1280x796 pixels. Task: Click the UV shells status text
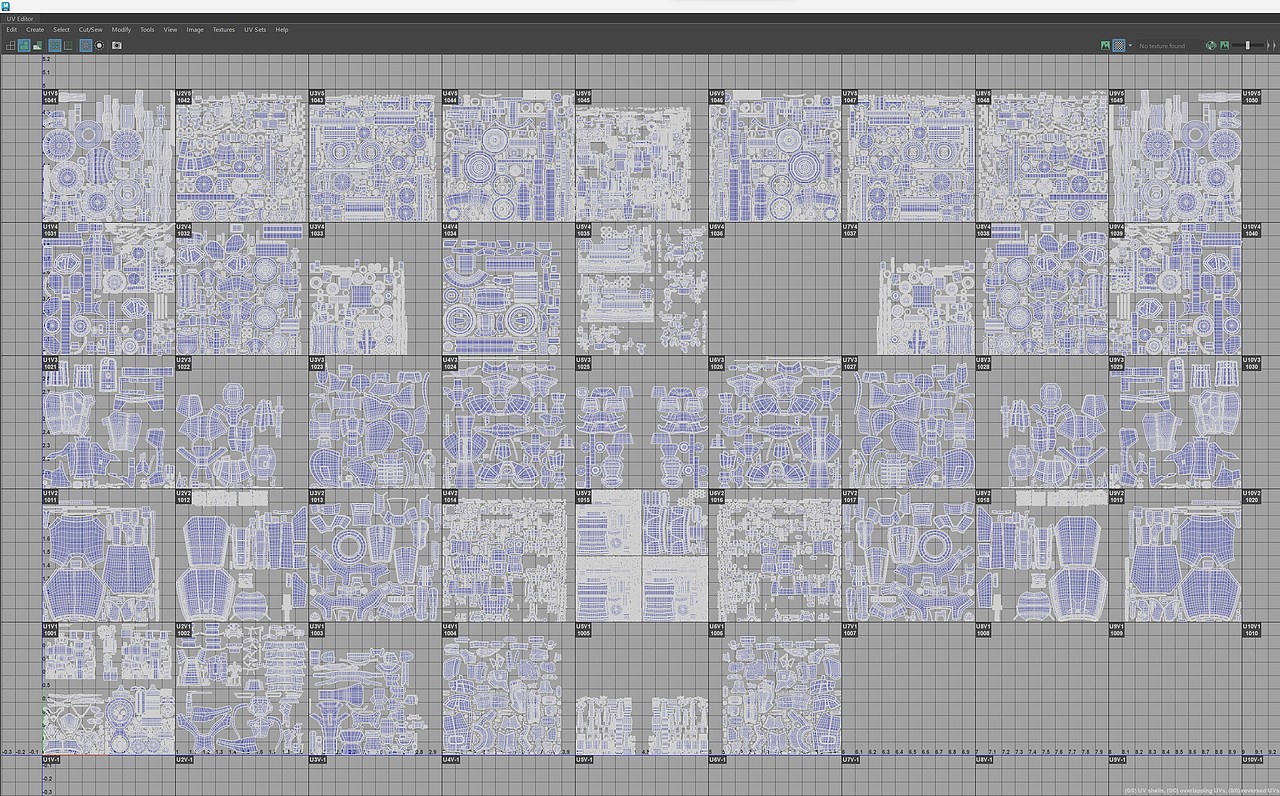point(1201,790)
